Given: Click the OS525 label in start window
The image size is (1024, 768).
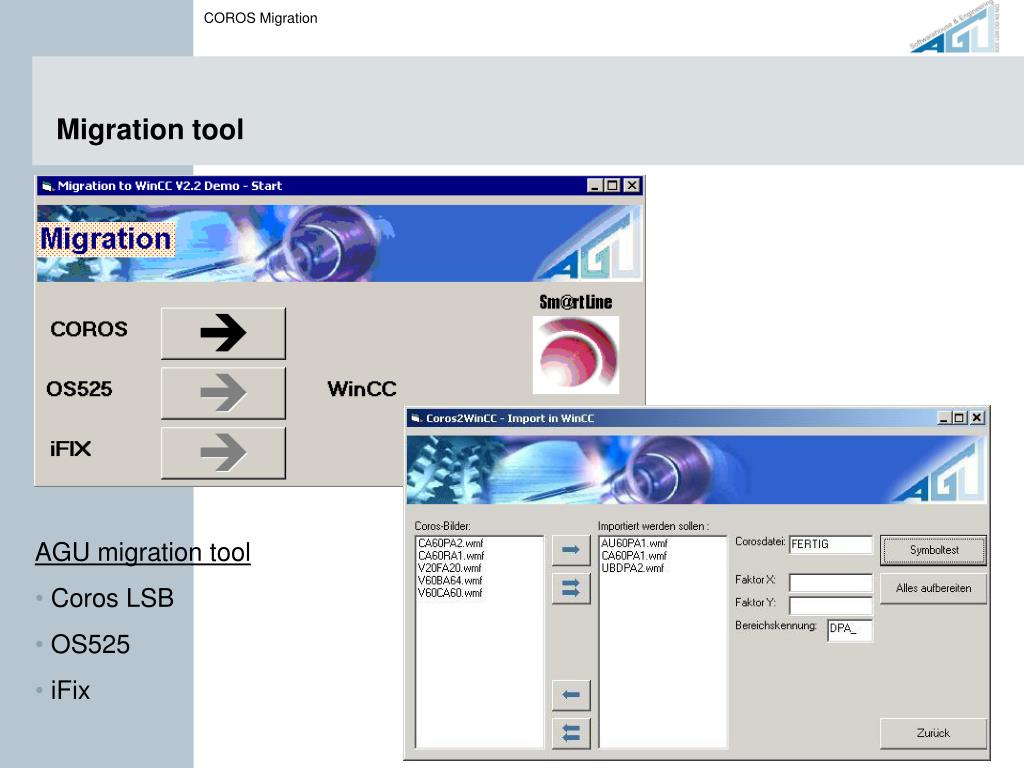Looking at the screenshot, I should 80,389.
